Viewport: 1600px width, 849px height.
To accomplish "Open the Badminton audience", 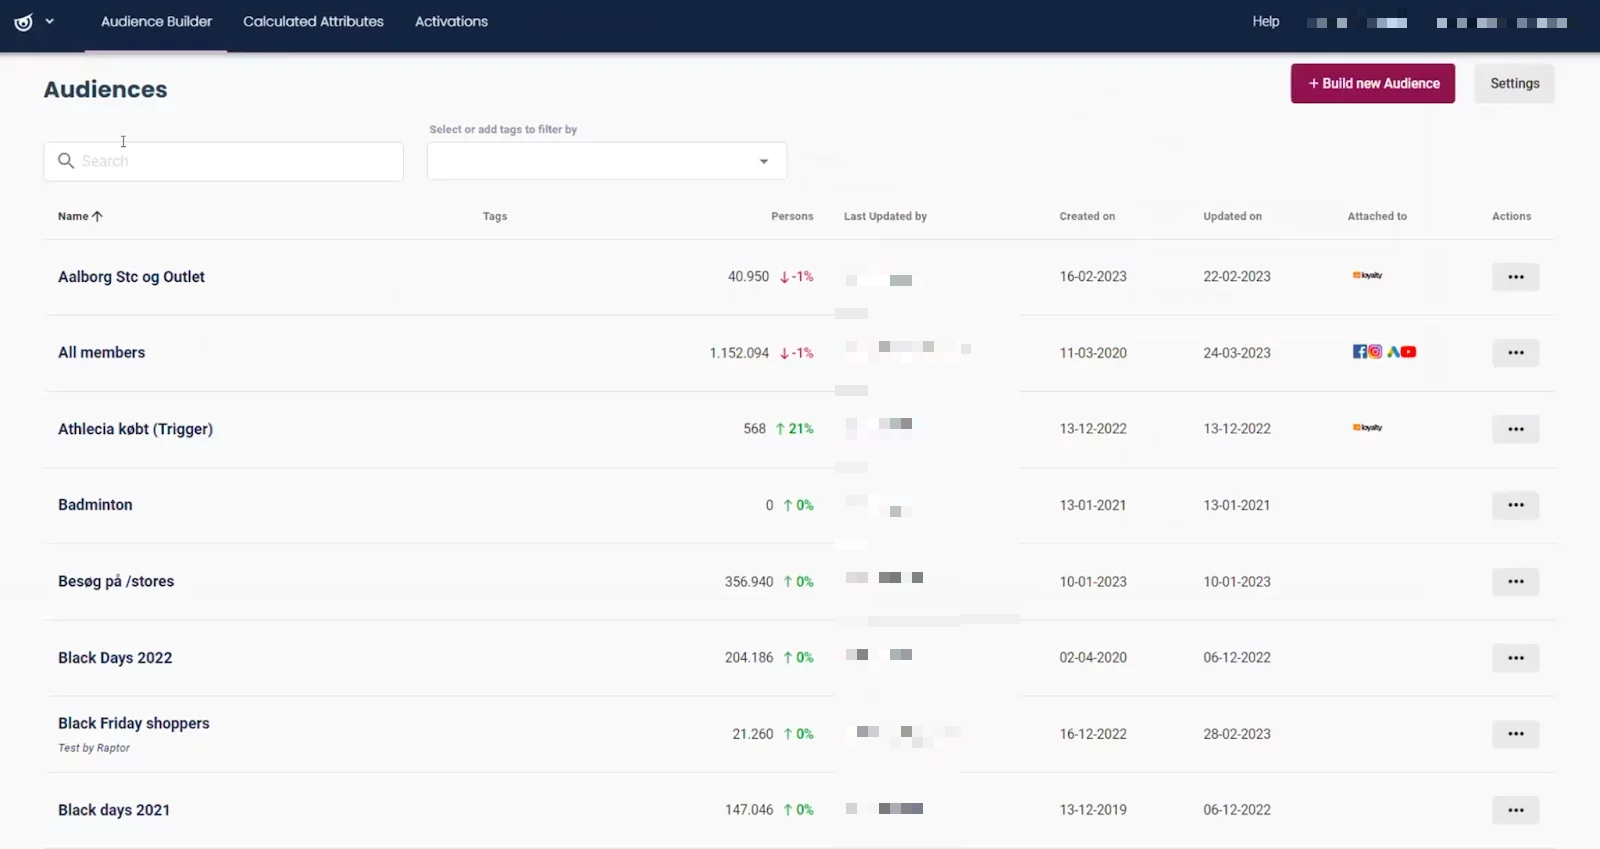I will coord(95,505).
